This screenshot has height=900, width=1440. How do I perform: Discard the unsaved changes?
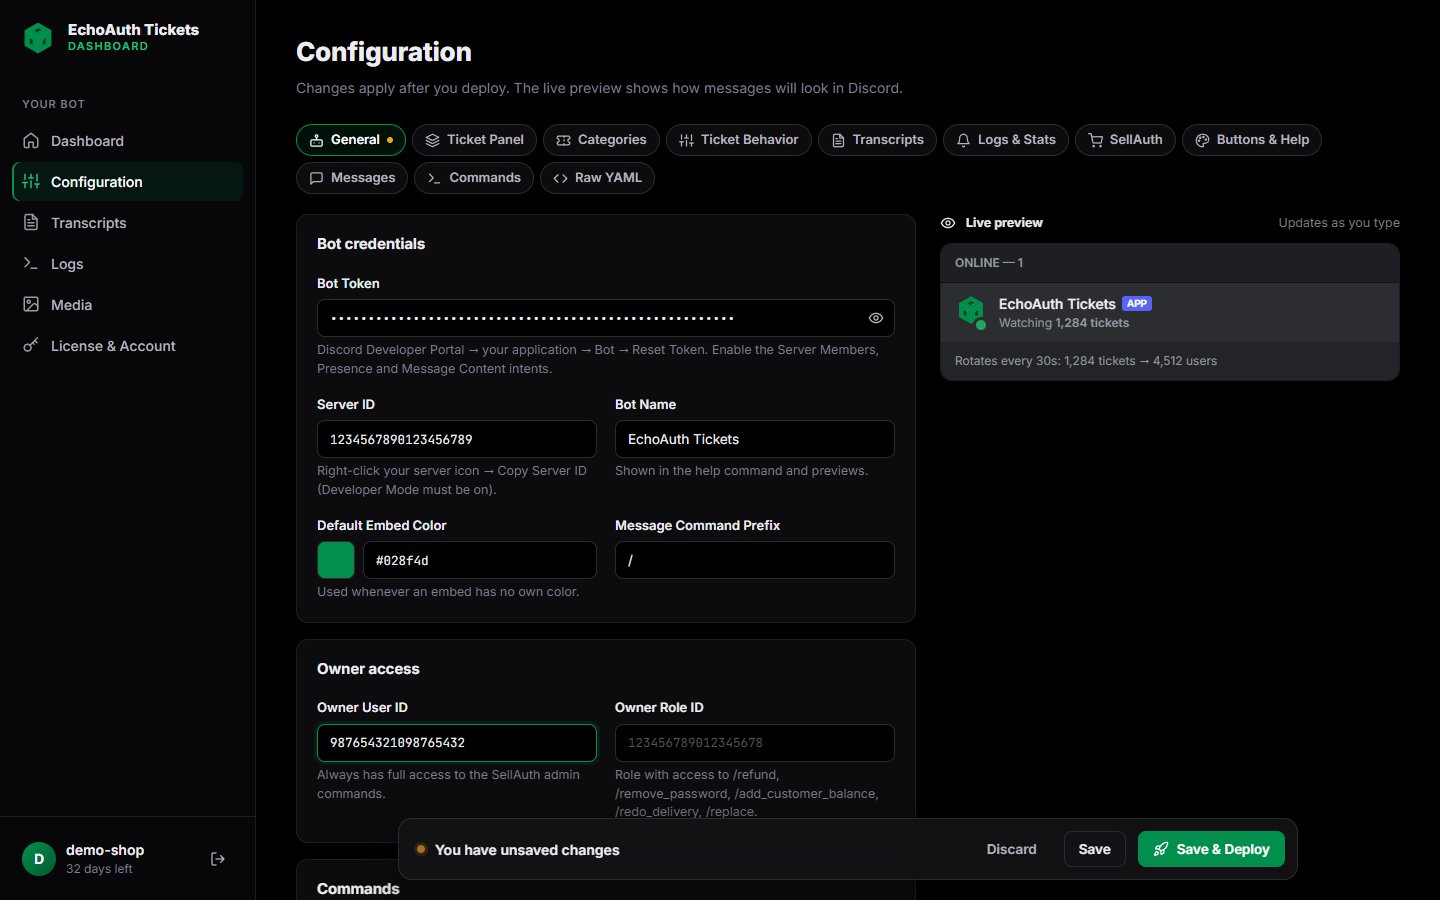tap(1011, 849)
